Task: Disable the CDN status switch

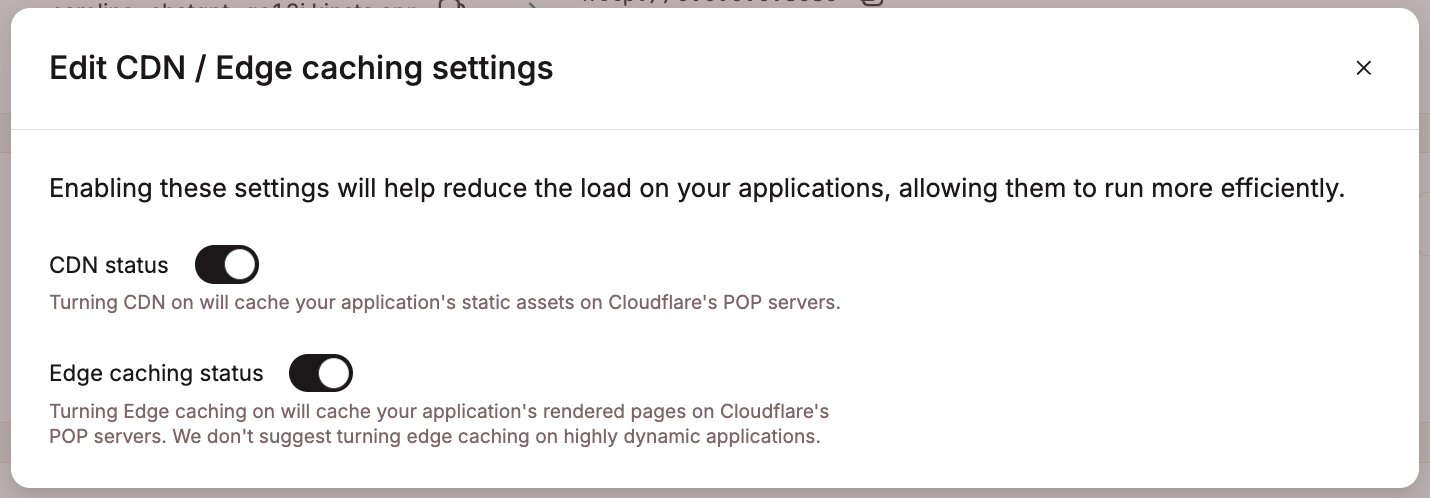Action: [227, 265]
